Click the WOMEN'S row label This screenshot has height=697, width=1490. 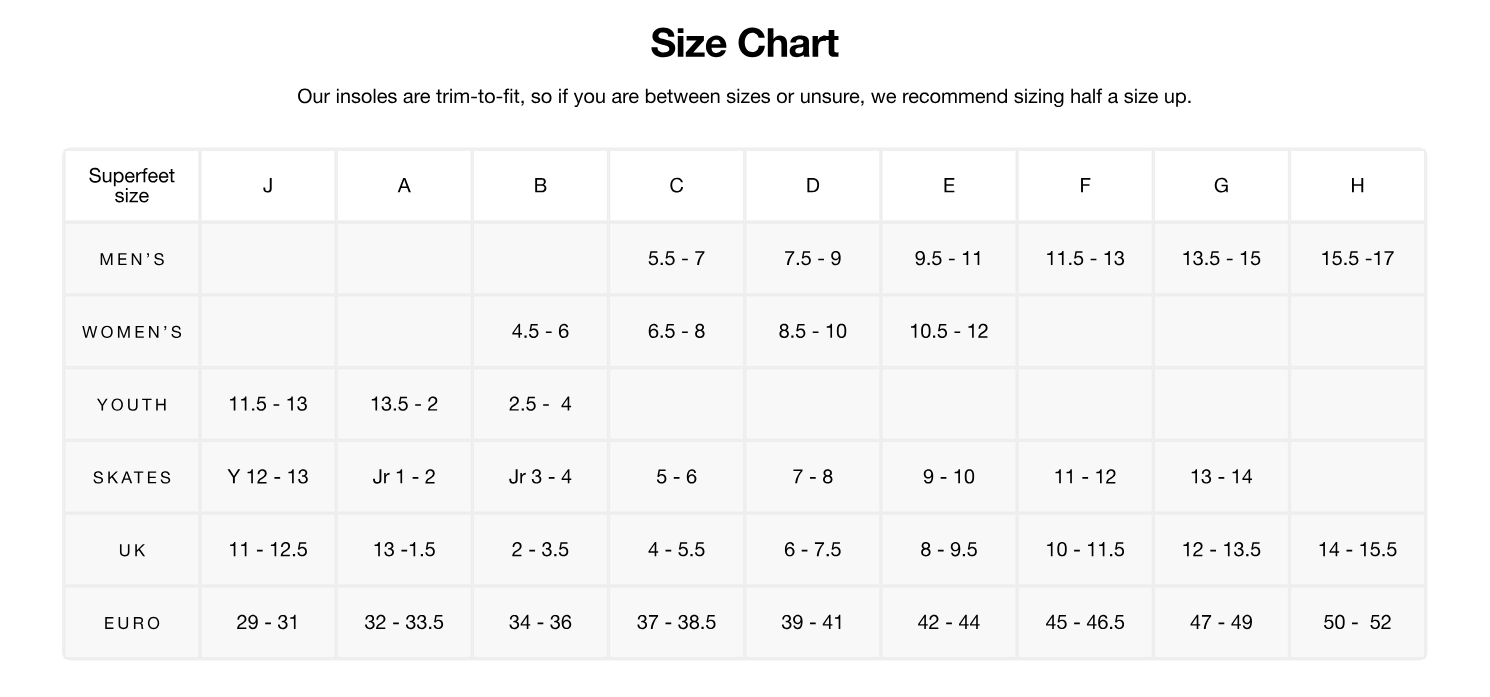132,332
